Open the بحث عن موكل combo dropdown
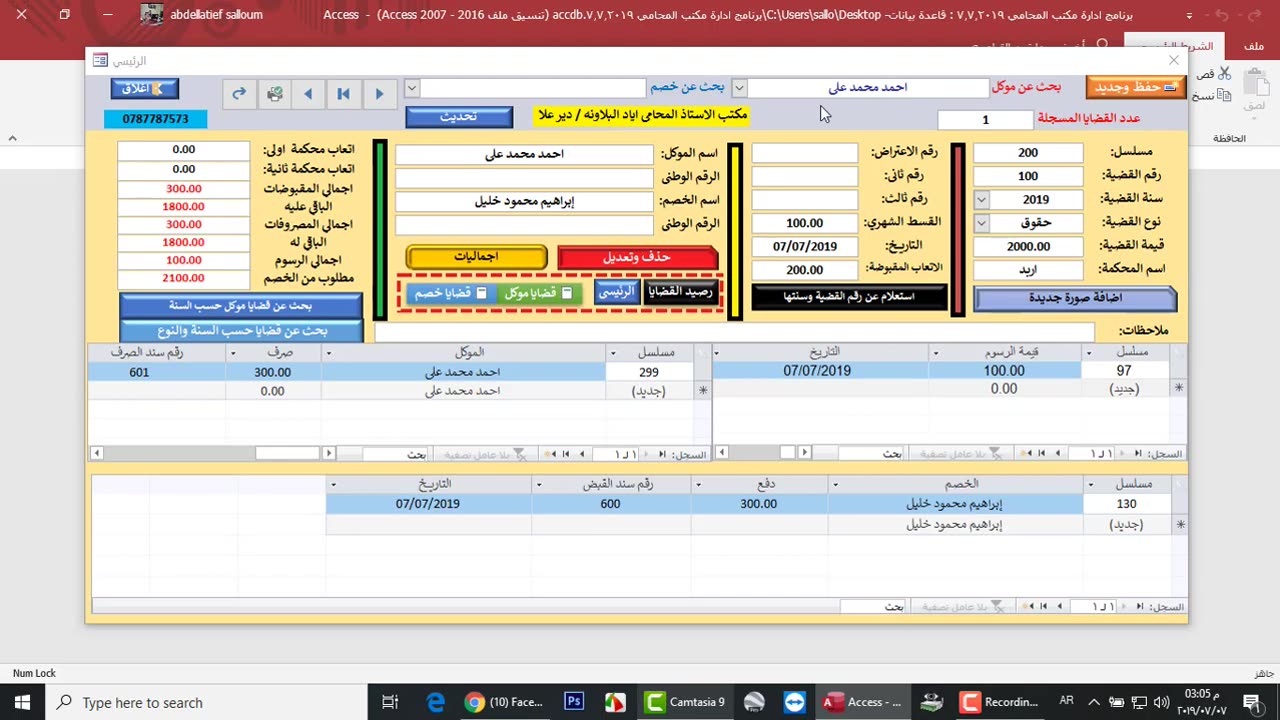 pyautogui.click(x=739, y=88)
